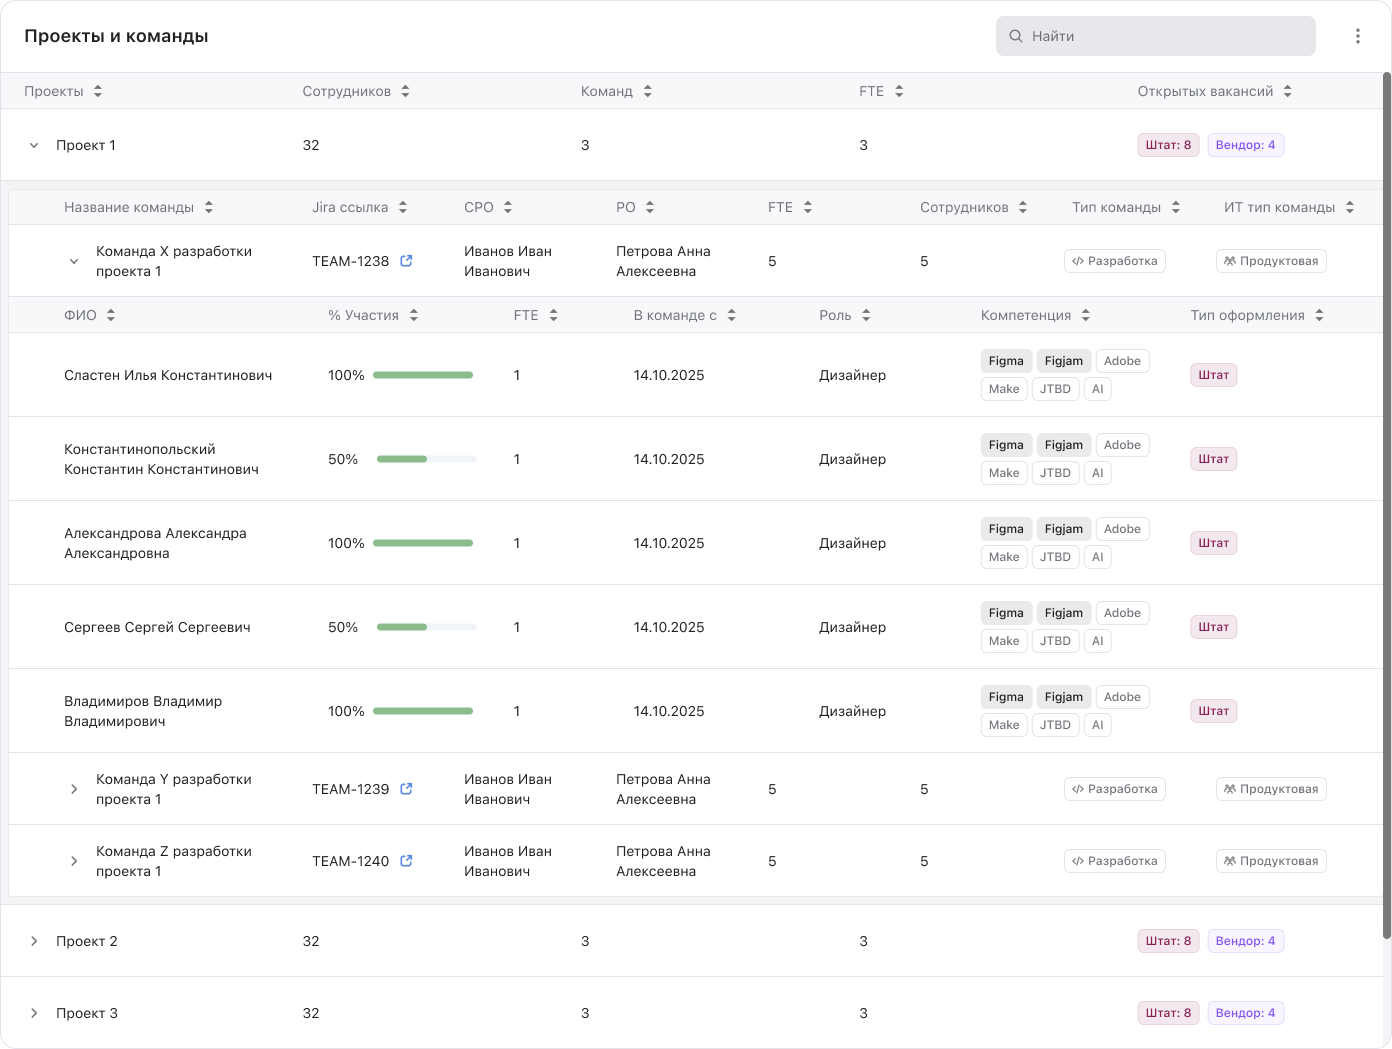The width and height of the screenshot is (1392, 1049).
Task: Sort members by В команде с date
Action: [x=731, y=315]
